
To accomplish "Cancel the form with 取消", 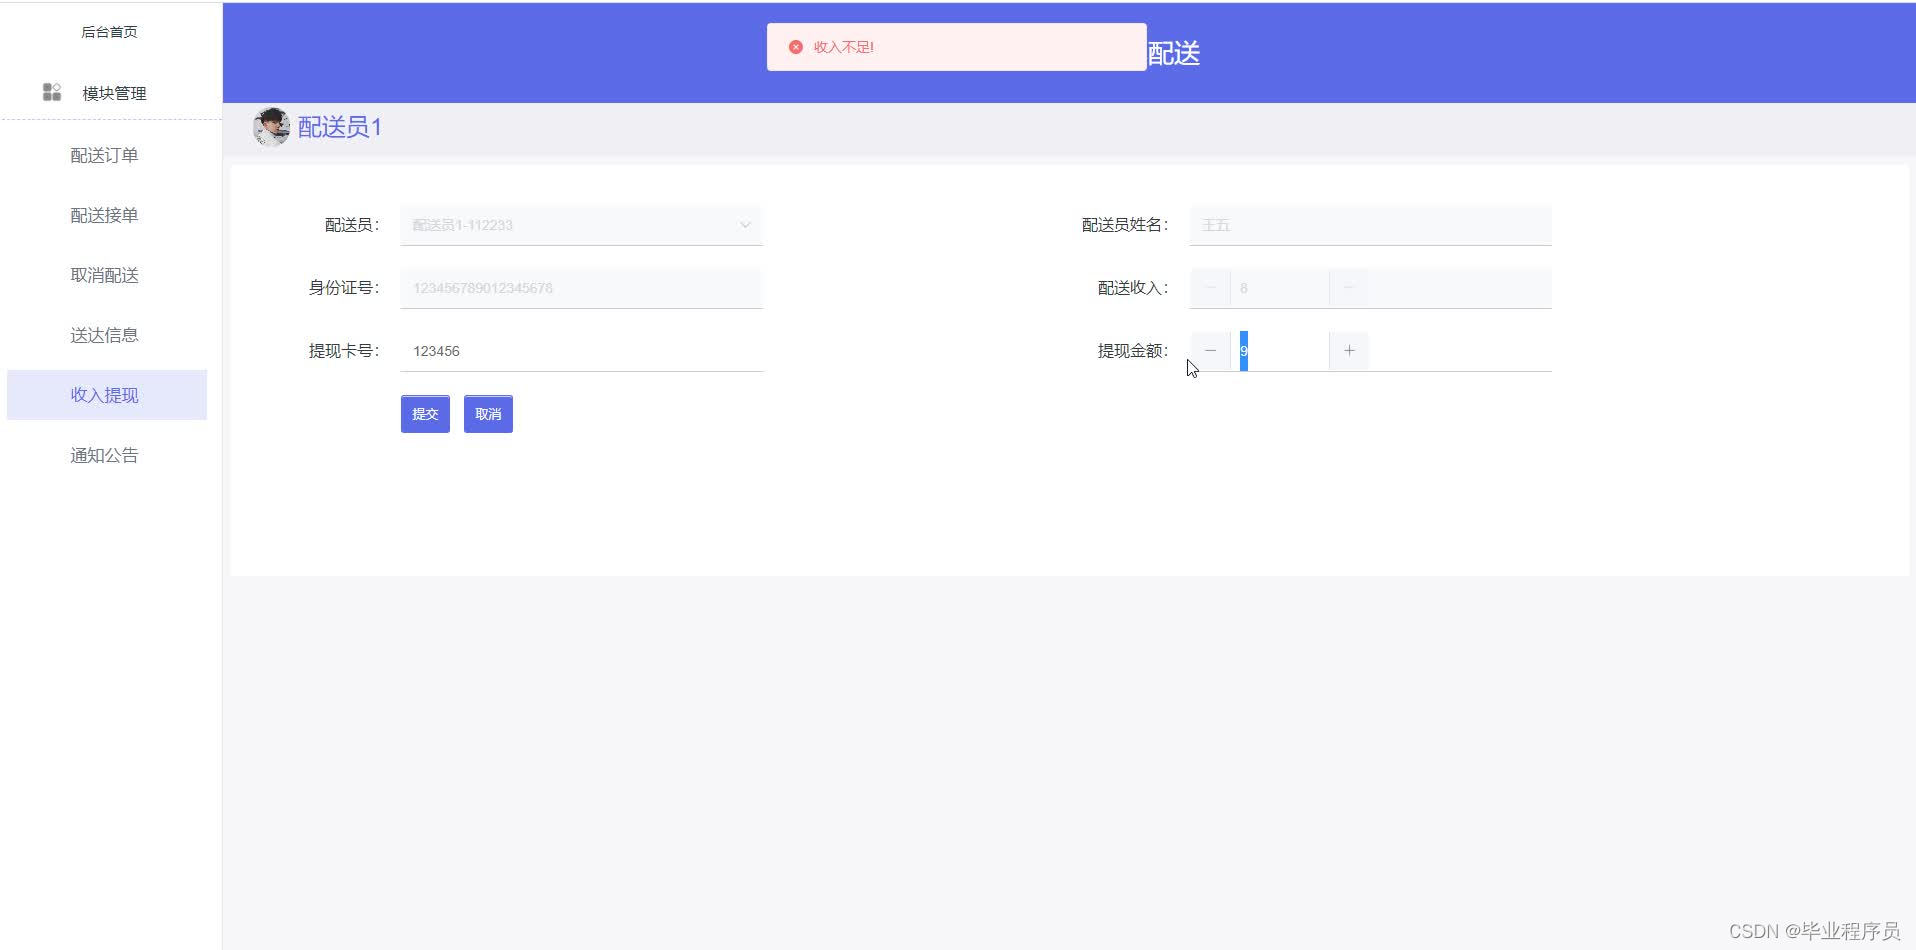I will point(488,414).
